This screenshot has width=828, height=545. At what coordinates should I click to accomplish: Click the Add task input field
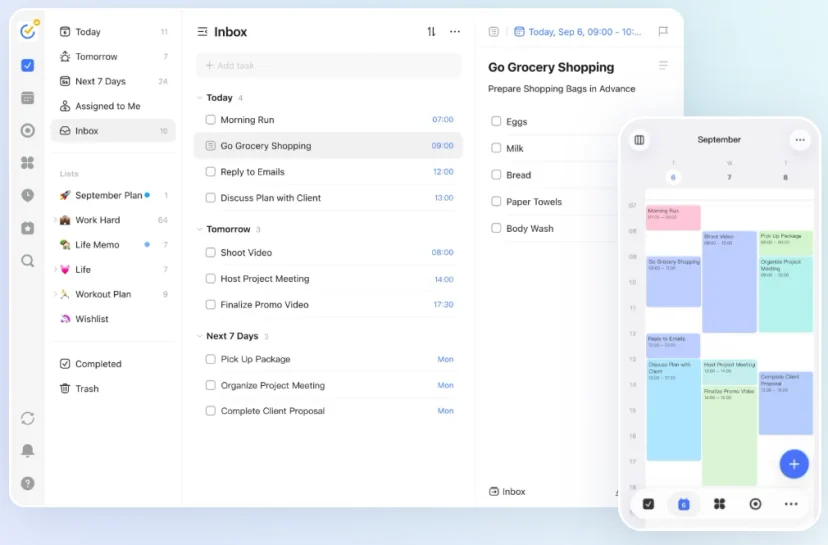click(x=328, y=65)
